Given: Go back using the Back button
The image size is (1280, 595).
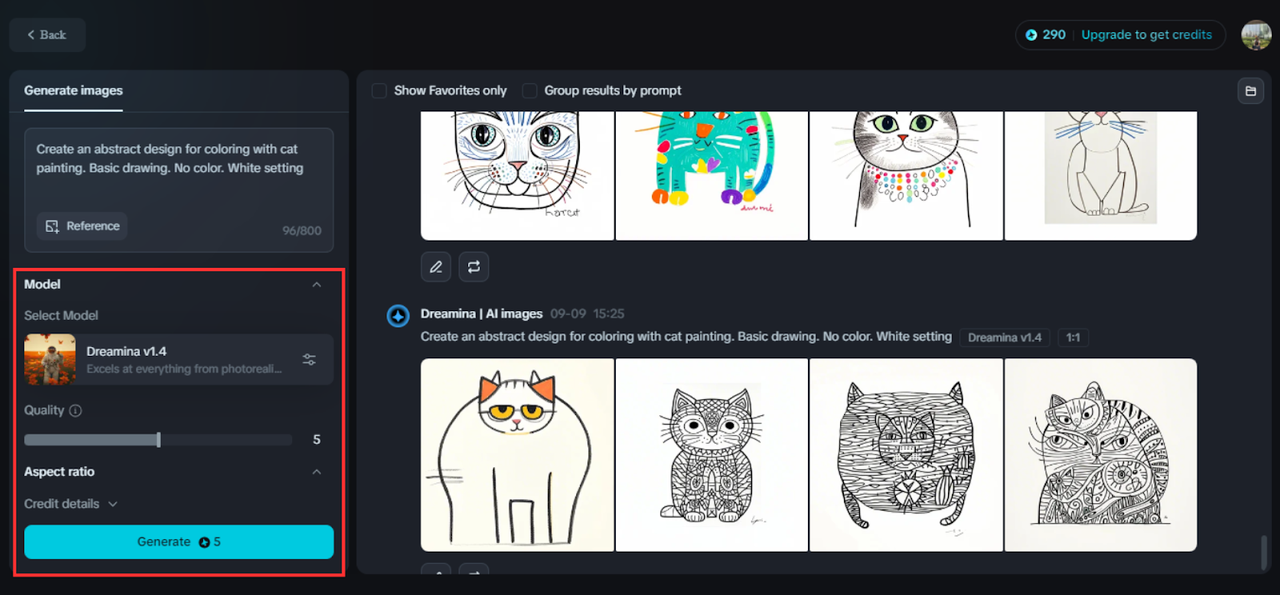Looking at the screenshot, I should coord(47,35).
